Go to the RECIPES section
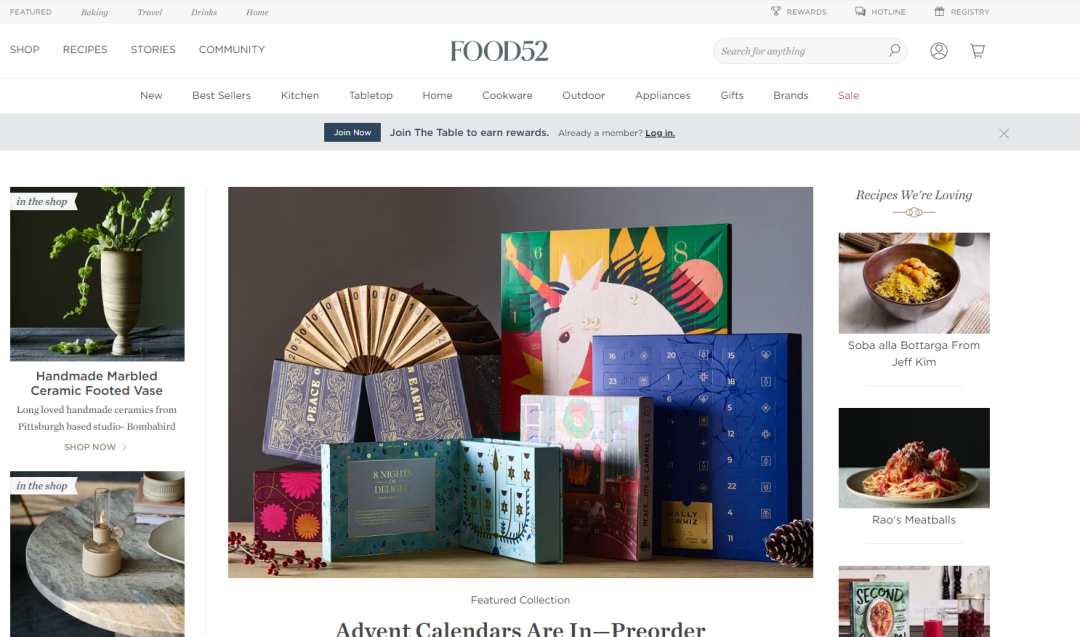The image size is (1080, 637). click(x=85, y=50)
